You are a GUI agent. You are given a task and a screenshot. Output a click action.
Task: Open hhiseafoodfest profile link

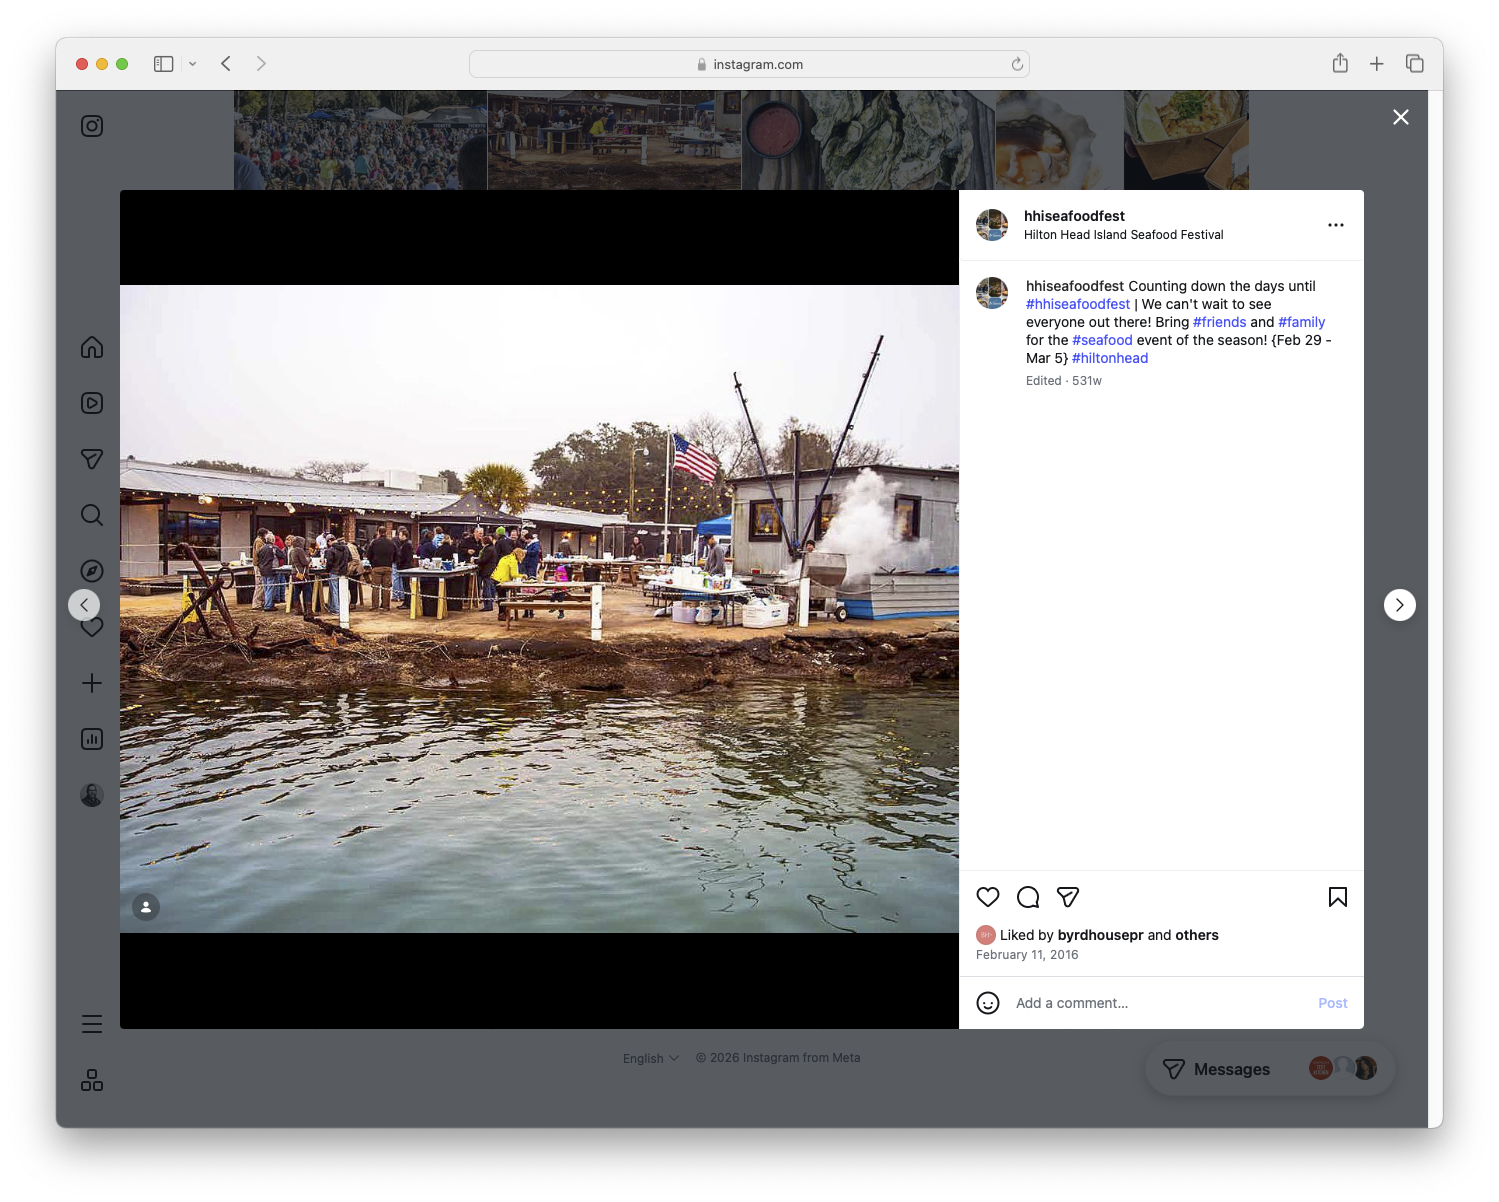[x=1074, y=216]
